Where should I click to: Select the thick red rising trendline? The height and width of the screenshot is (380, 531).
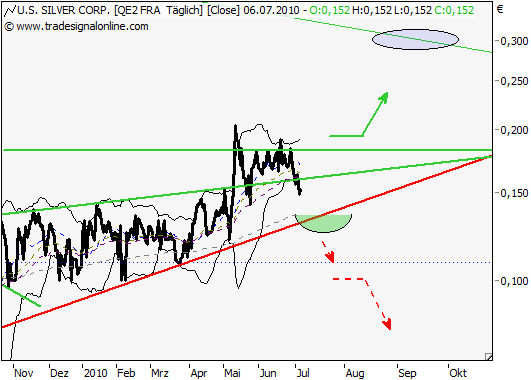pyautogui.click(x=247, y=241)
